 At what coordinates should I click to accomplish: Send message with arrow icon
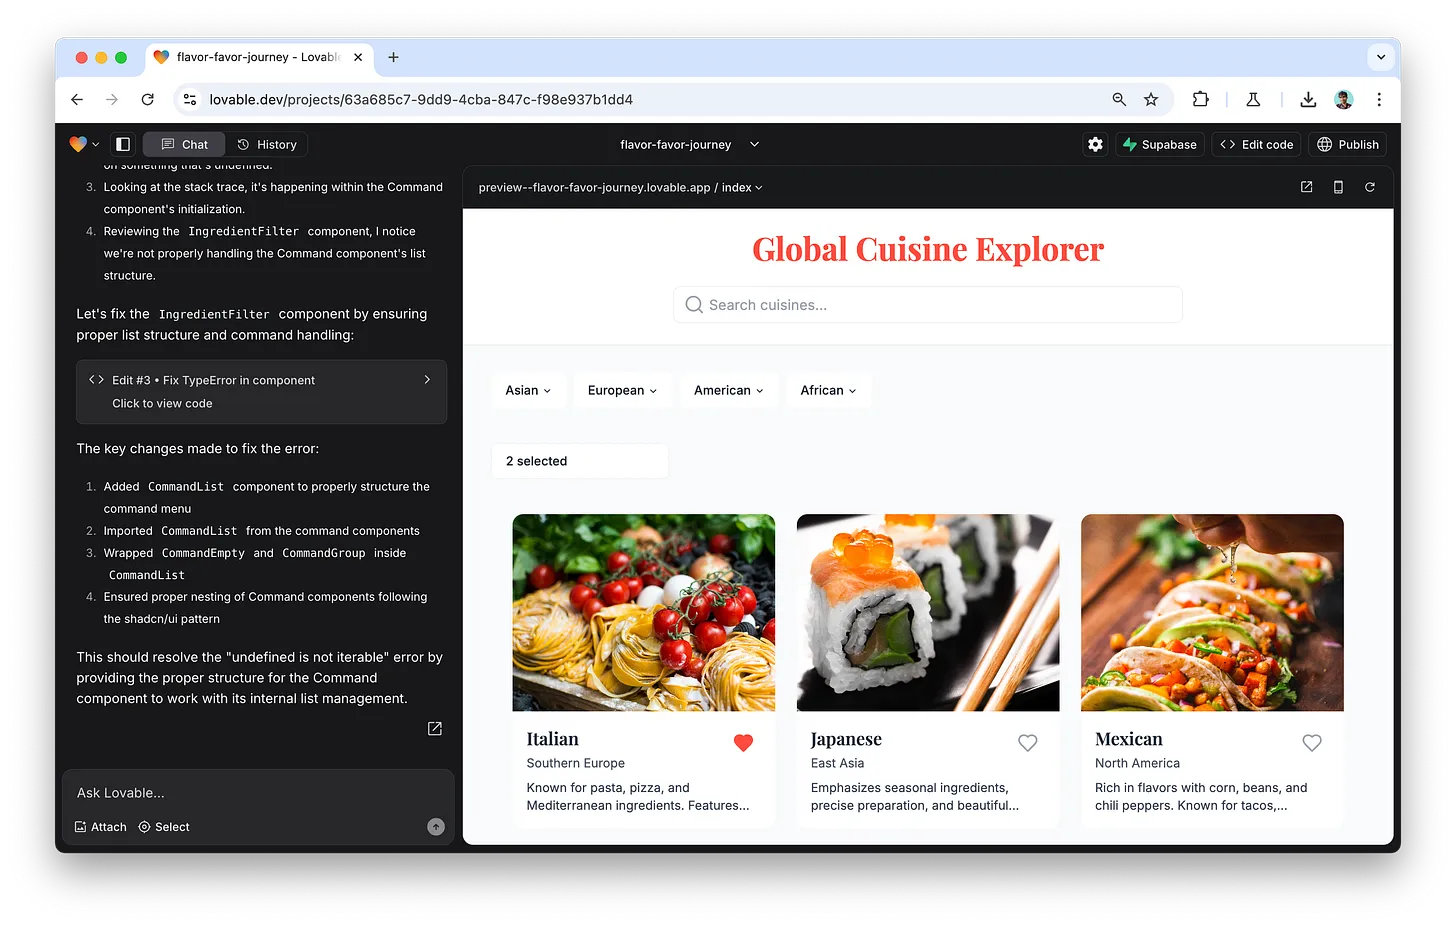tap(436, 826)
